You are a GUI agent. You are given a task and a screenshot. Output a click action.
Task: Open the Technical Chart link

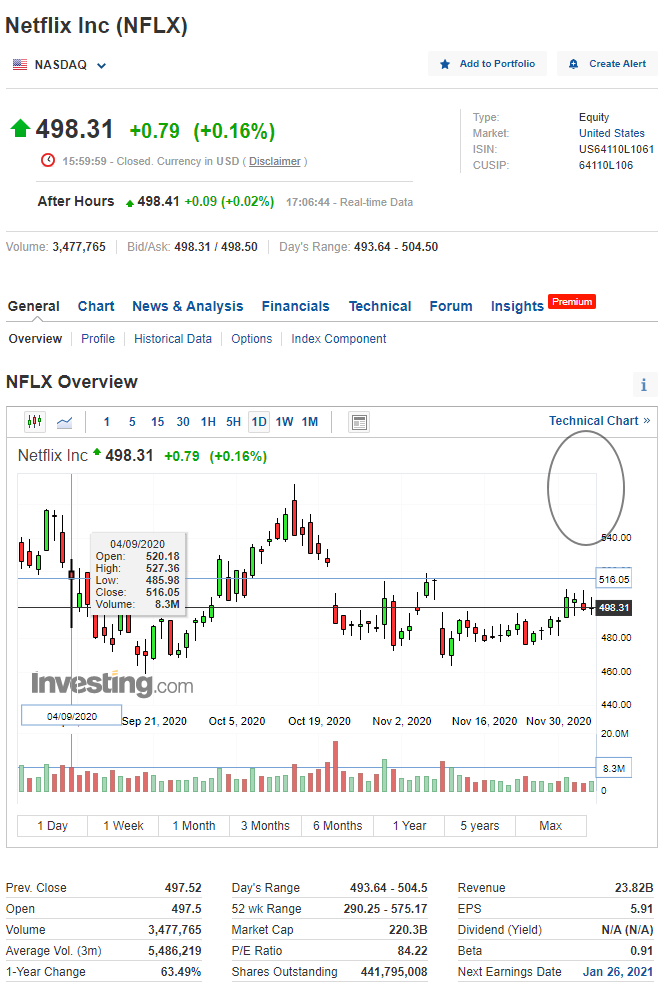[600, 421]
